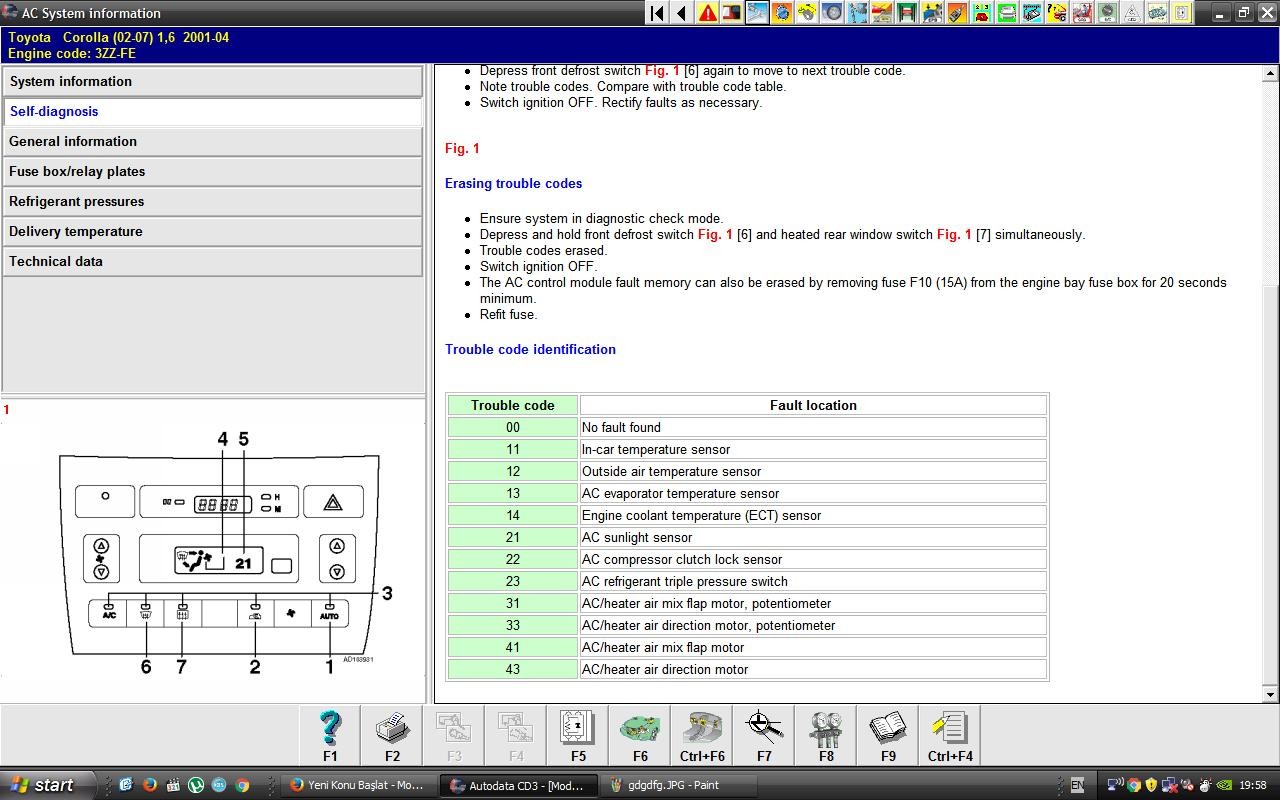Image resolution: width=1280 pixels, height=800 pixels.
Task: Click the F6 component location icon
Action: (640, 735)
